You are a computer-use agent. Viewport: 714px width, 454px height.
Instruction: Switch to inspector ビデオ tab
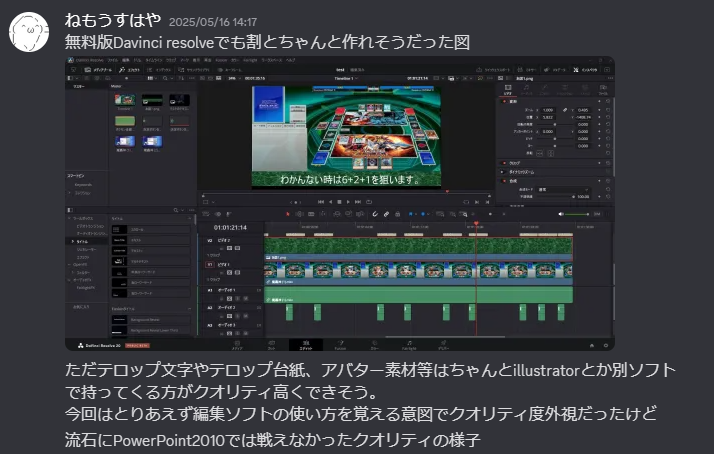click(x=508, y=89)
